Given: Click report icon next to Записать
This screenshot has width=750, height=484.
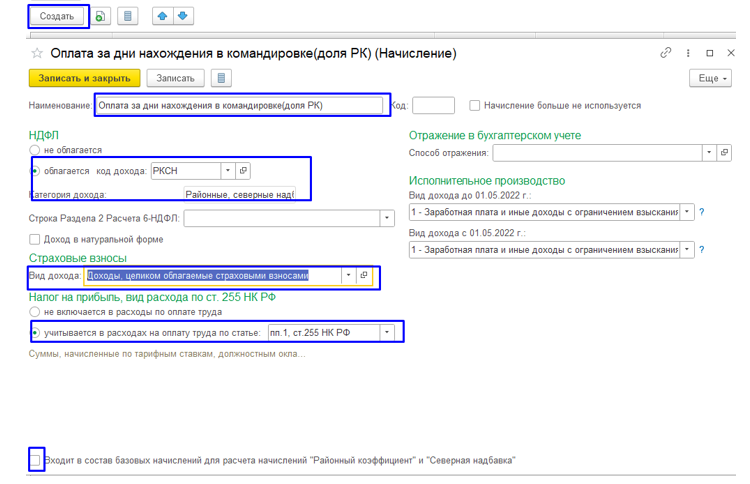Looking at the screenshot, I should (221, 78).
